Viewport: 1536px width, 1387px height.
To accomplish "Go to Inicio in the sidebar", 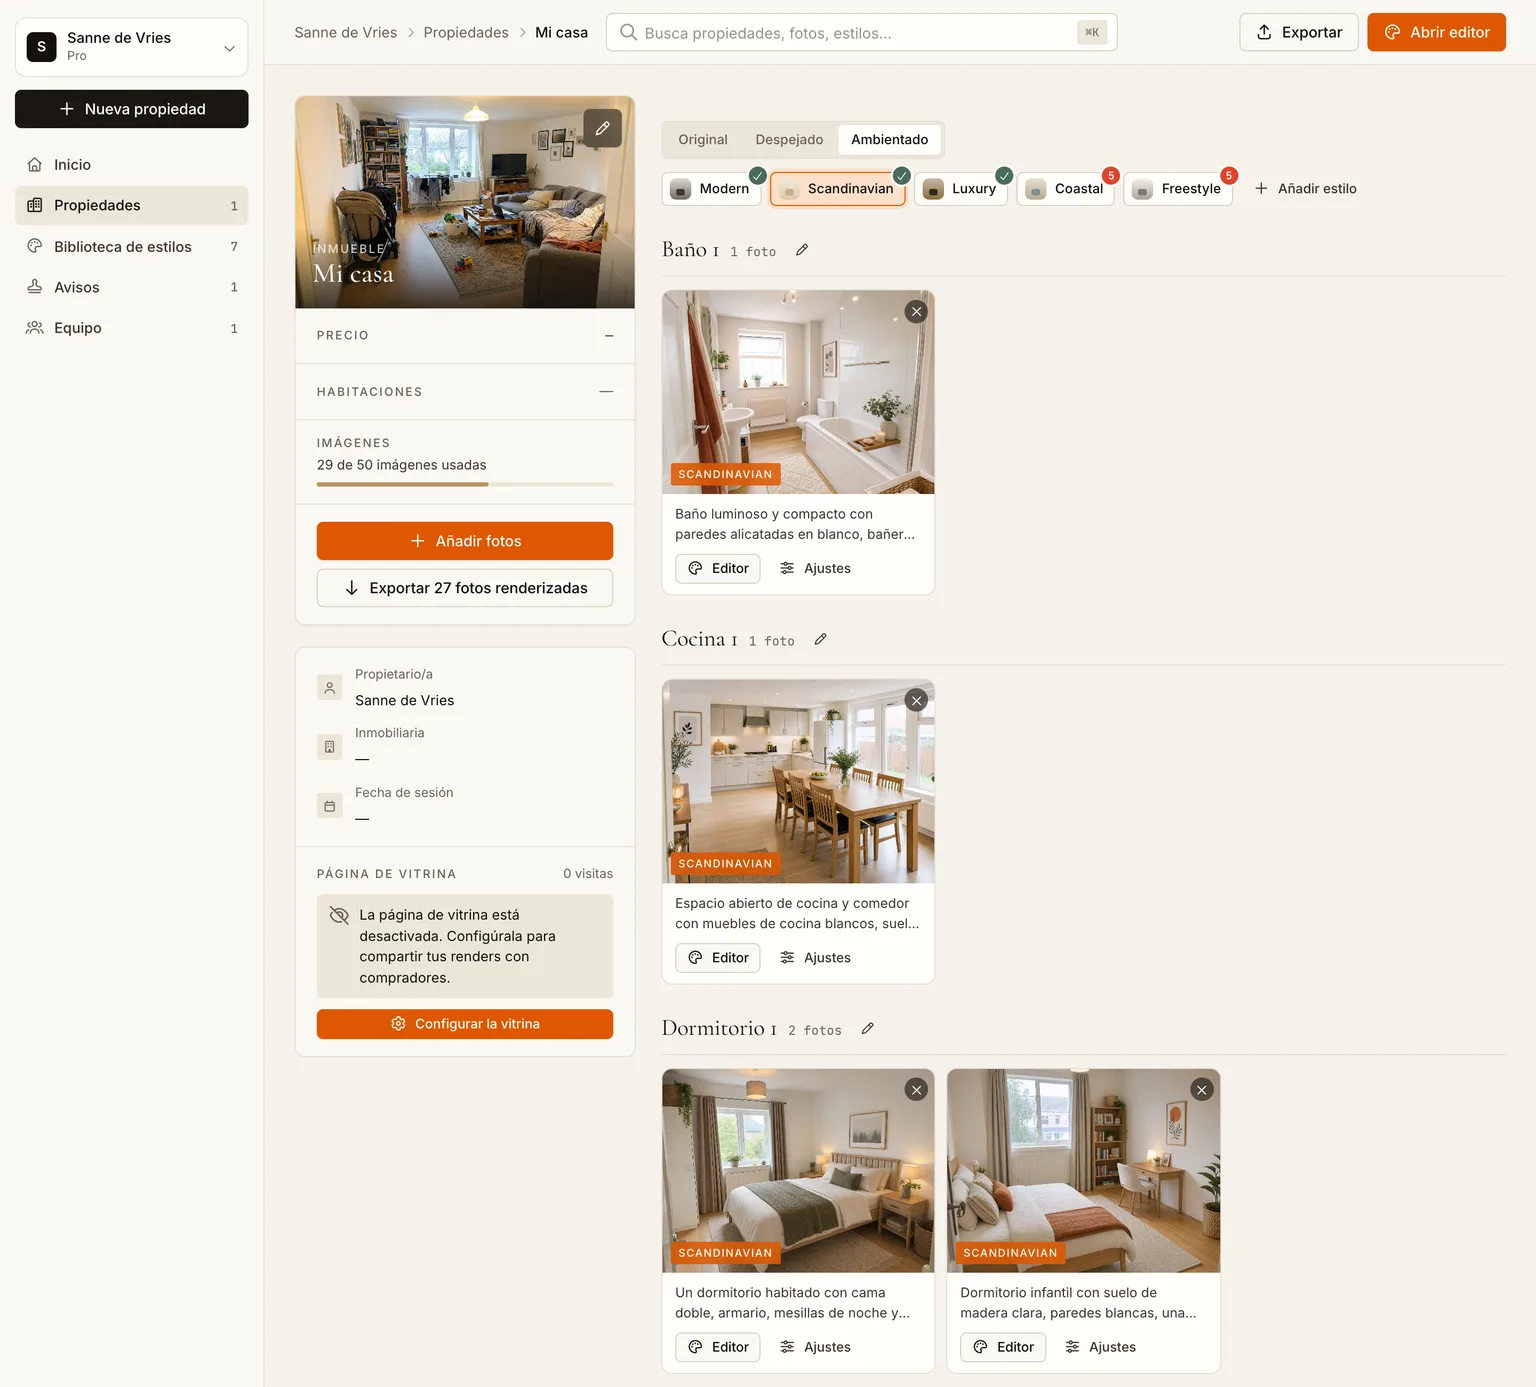I will click(x=131, y=164).
